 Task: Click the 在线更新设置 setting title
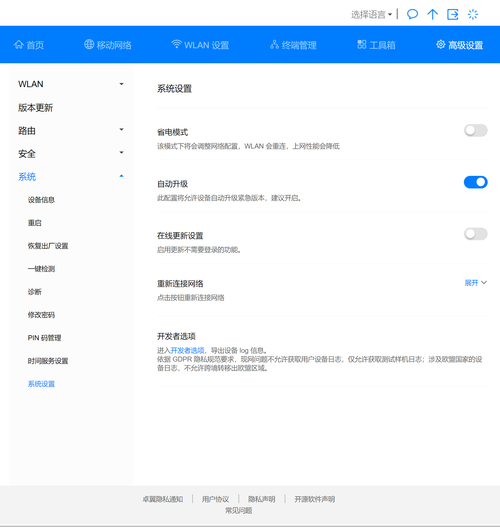click(x=180, y=236)
